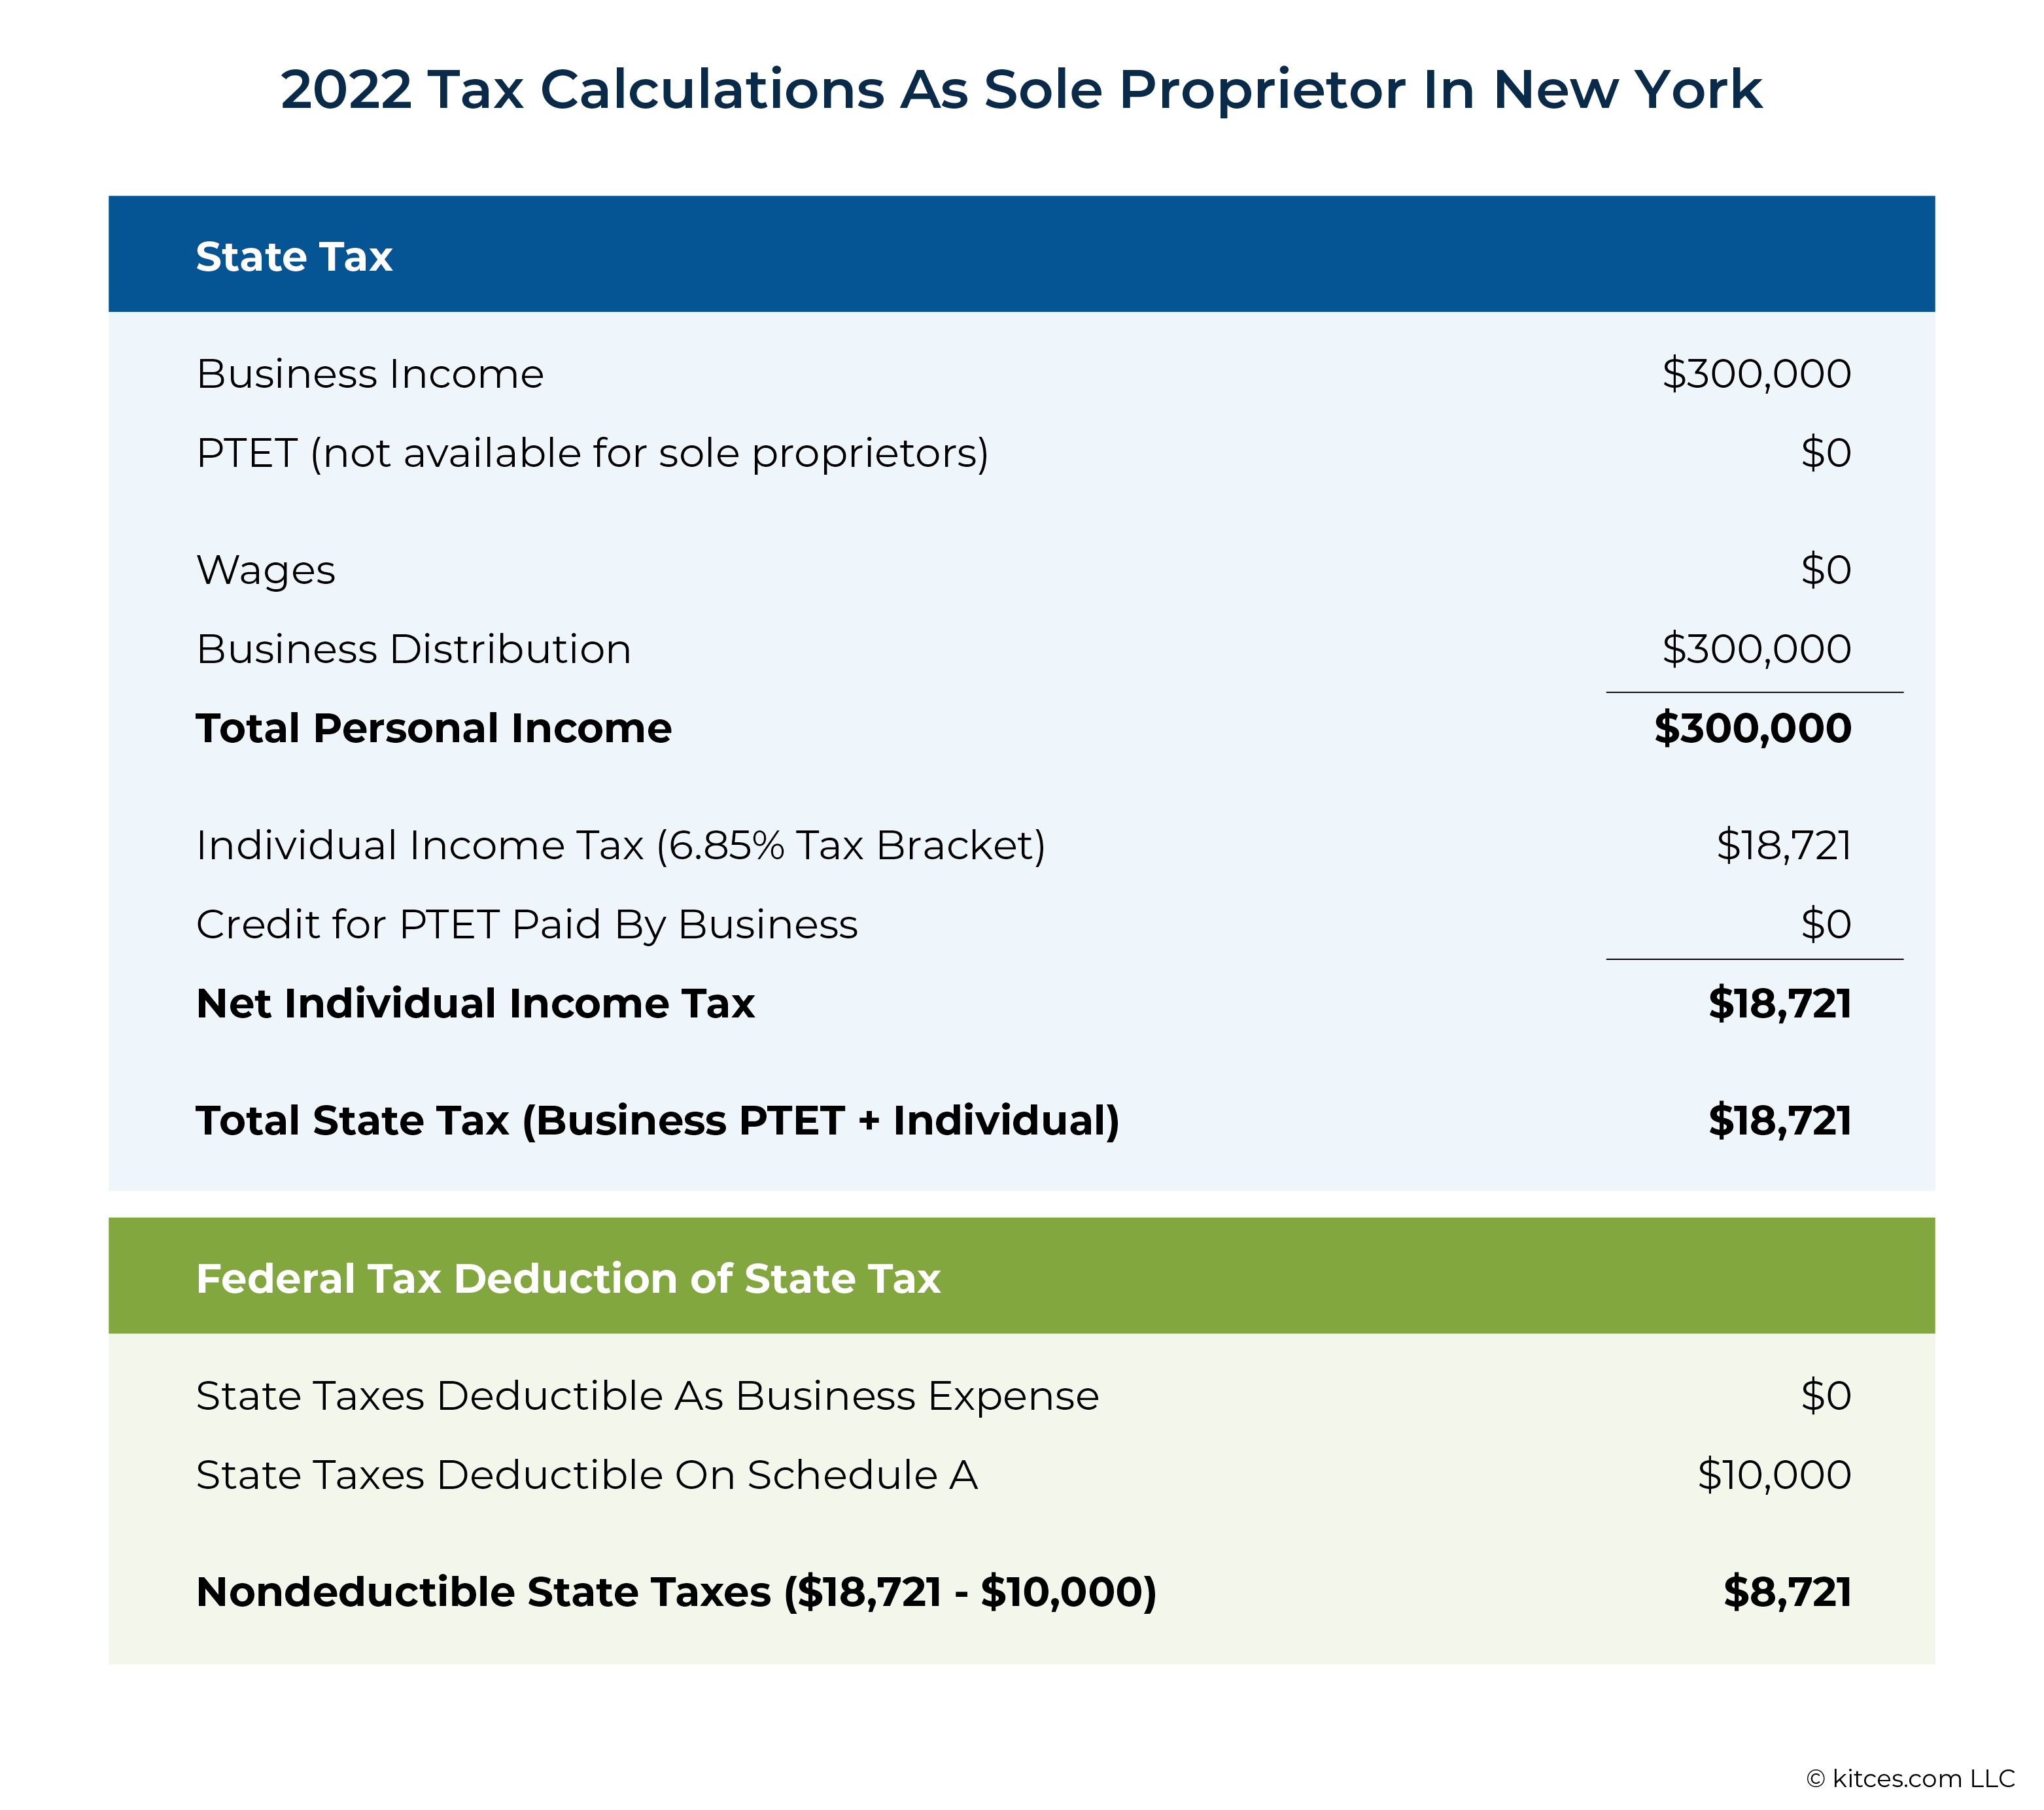Click the Total State Tax row label
The width and height of the screenshot is (2044, 1810).
[x=658, y=1121]
